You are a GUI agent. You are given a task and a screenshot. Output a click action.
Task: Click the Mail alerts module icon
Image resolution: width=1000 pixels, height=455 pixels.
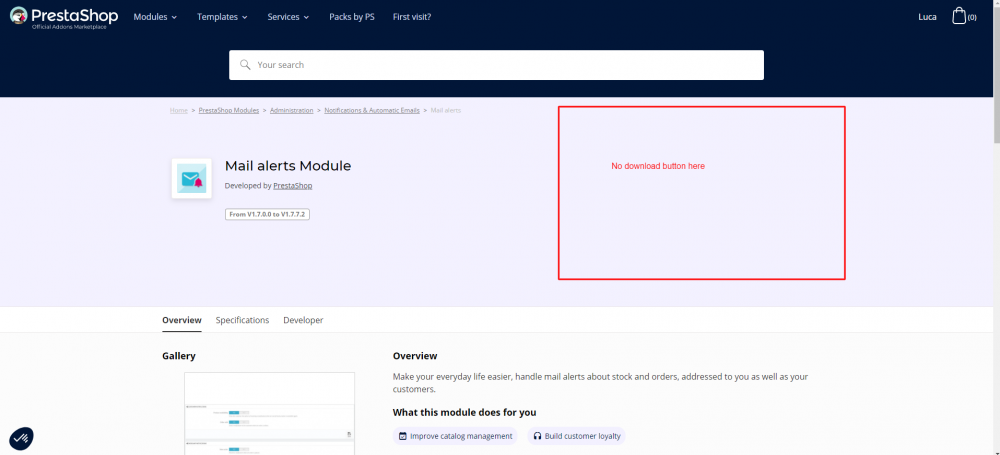coord(191,179)
